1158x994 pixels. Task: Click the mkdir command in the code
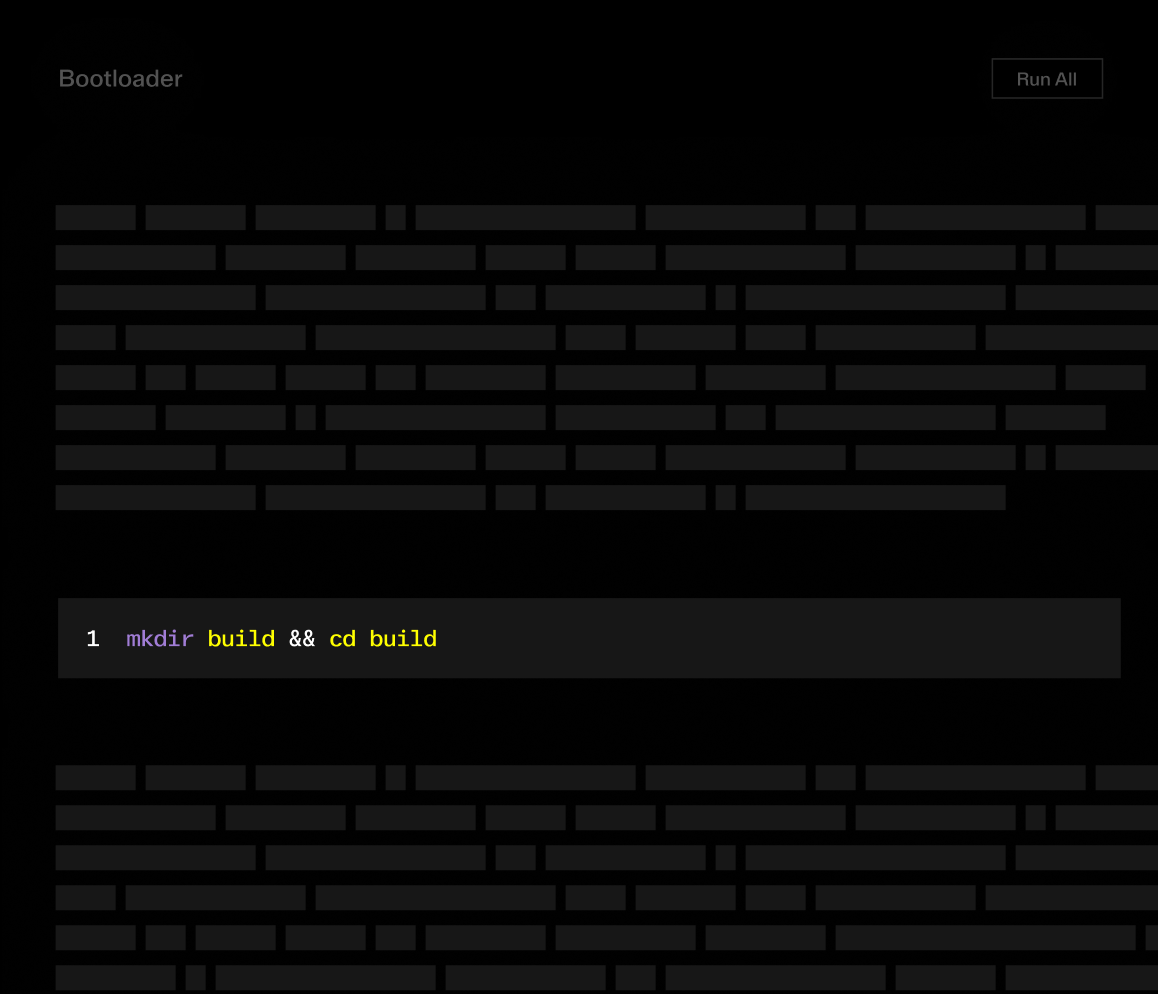pos(160,639)
